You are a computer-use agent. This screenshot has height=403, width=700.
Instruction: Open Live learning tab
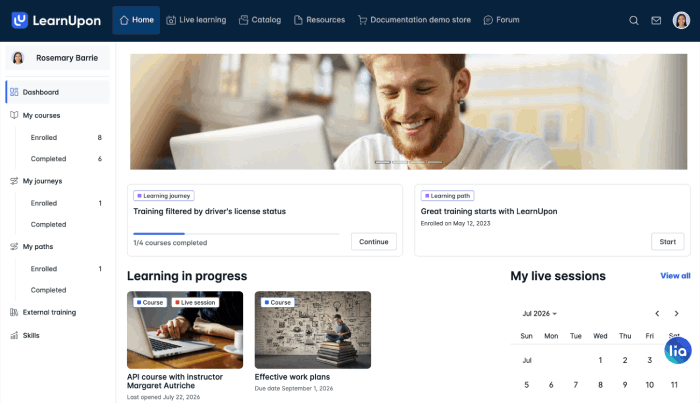pos(196,20)
